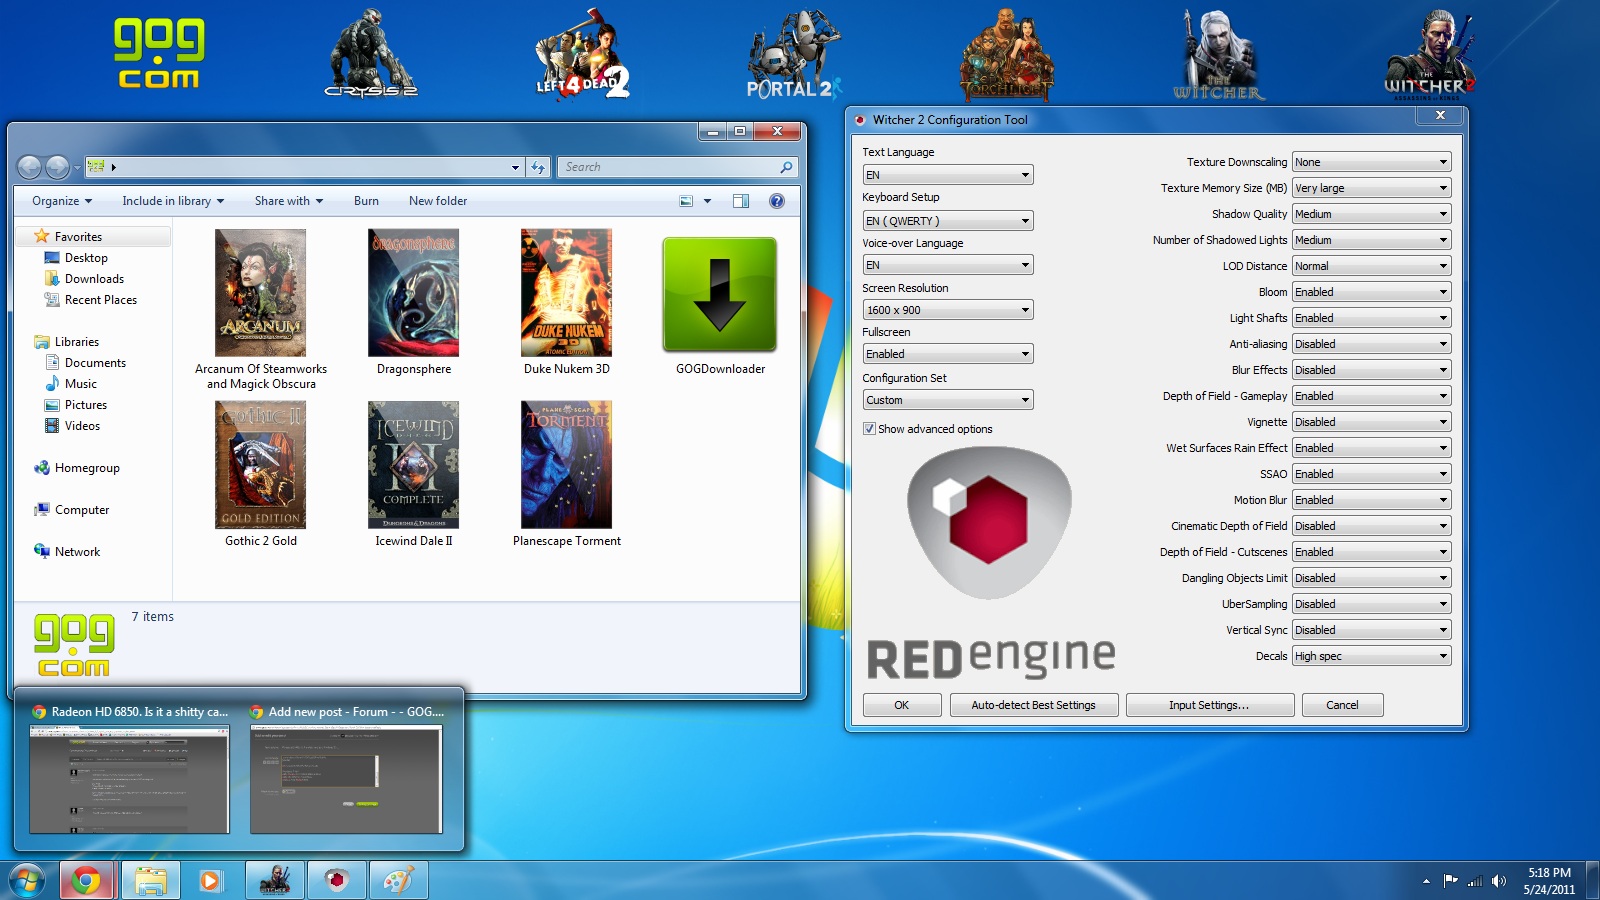Click the Witcher taskbar icon
The height and width of the screenshot is (900, 1600).
click(274, 881)
